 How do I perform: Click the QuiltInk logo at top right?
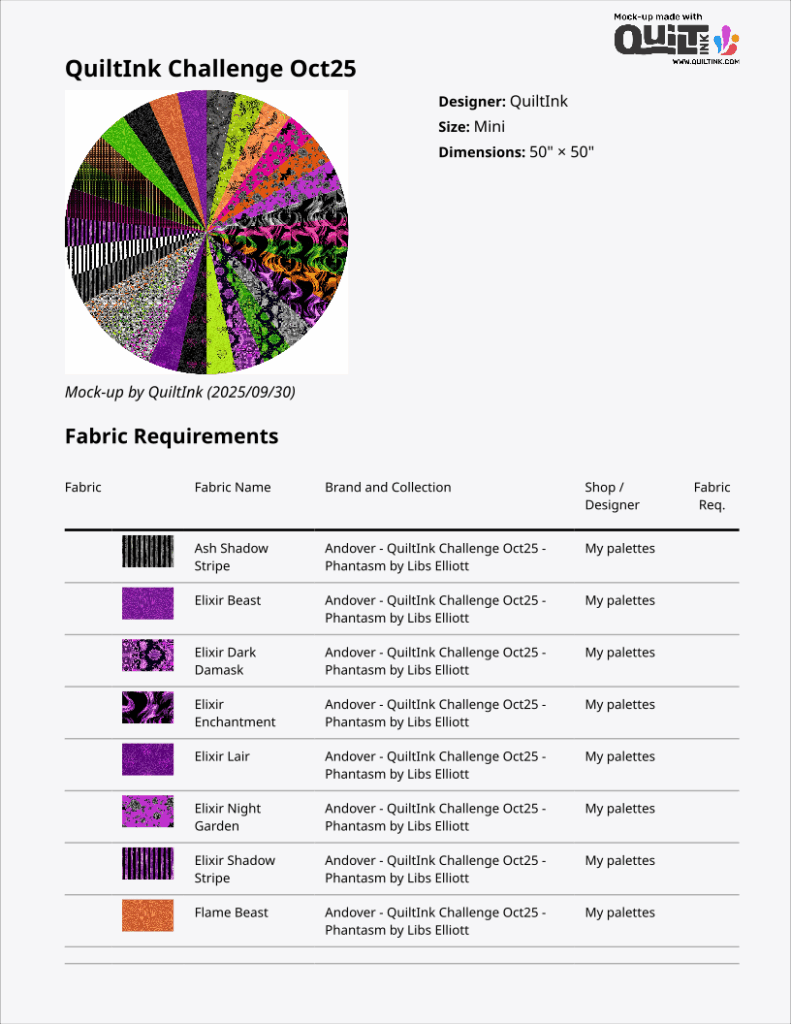[x=676, y=39]
